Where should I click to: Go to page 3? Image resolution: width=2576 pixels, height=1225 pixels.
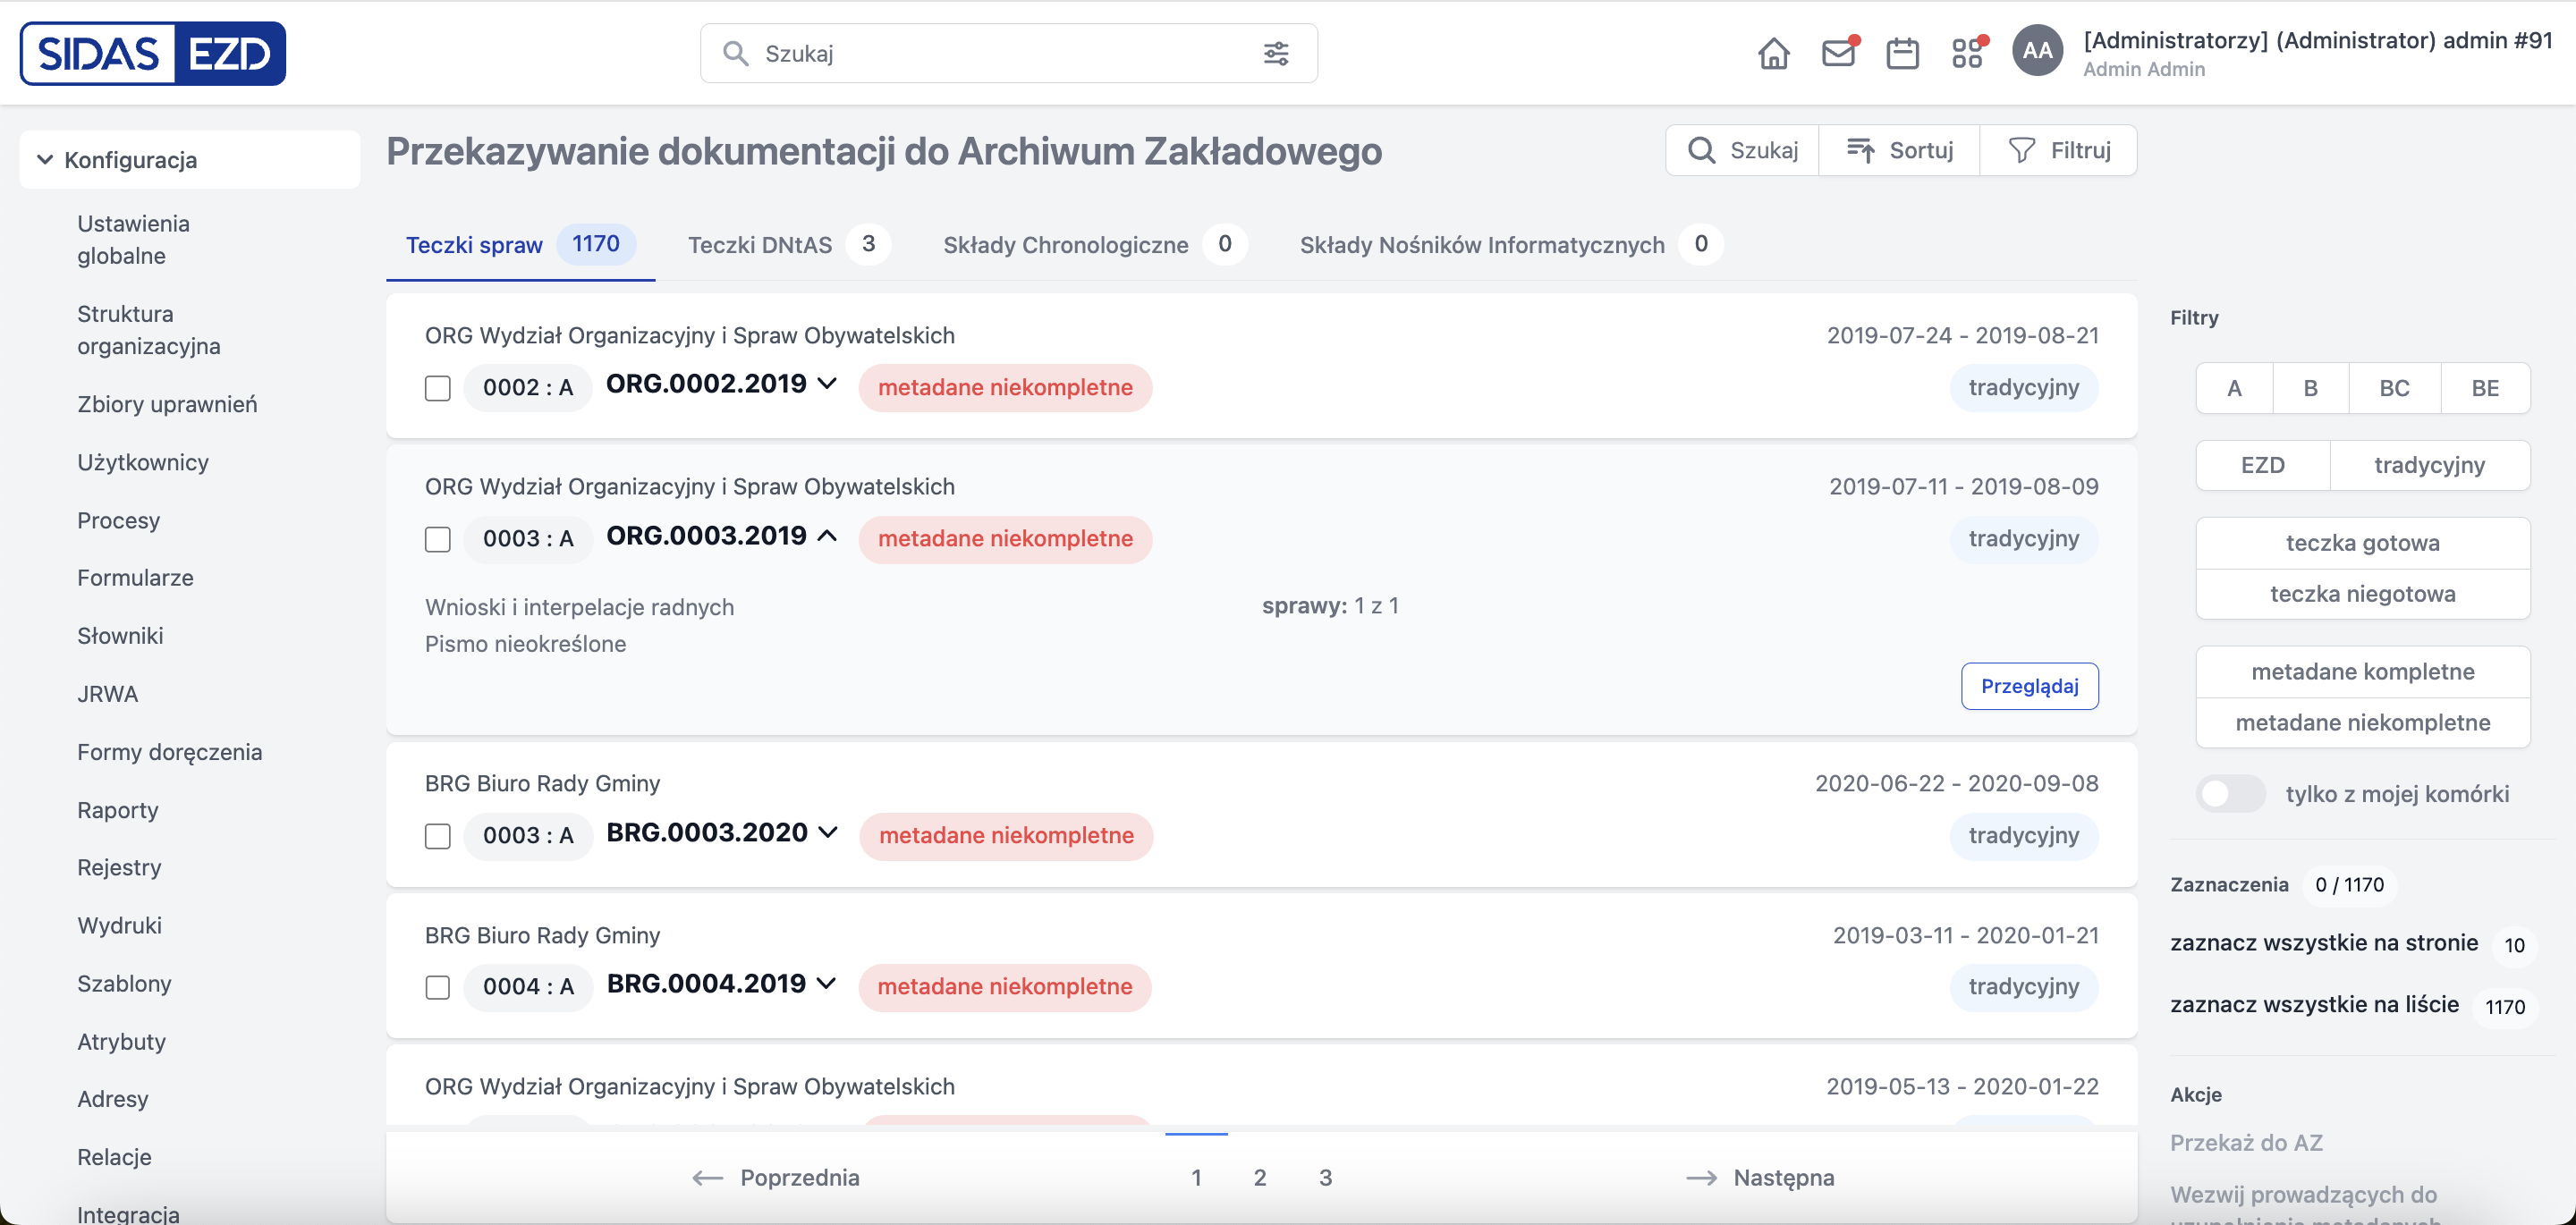(x=1325, y=1178)
